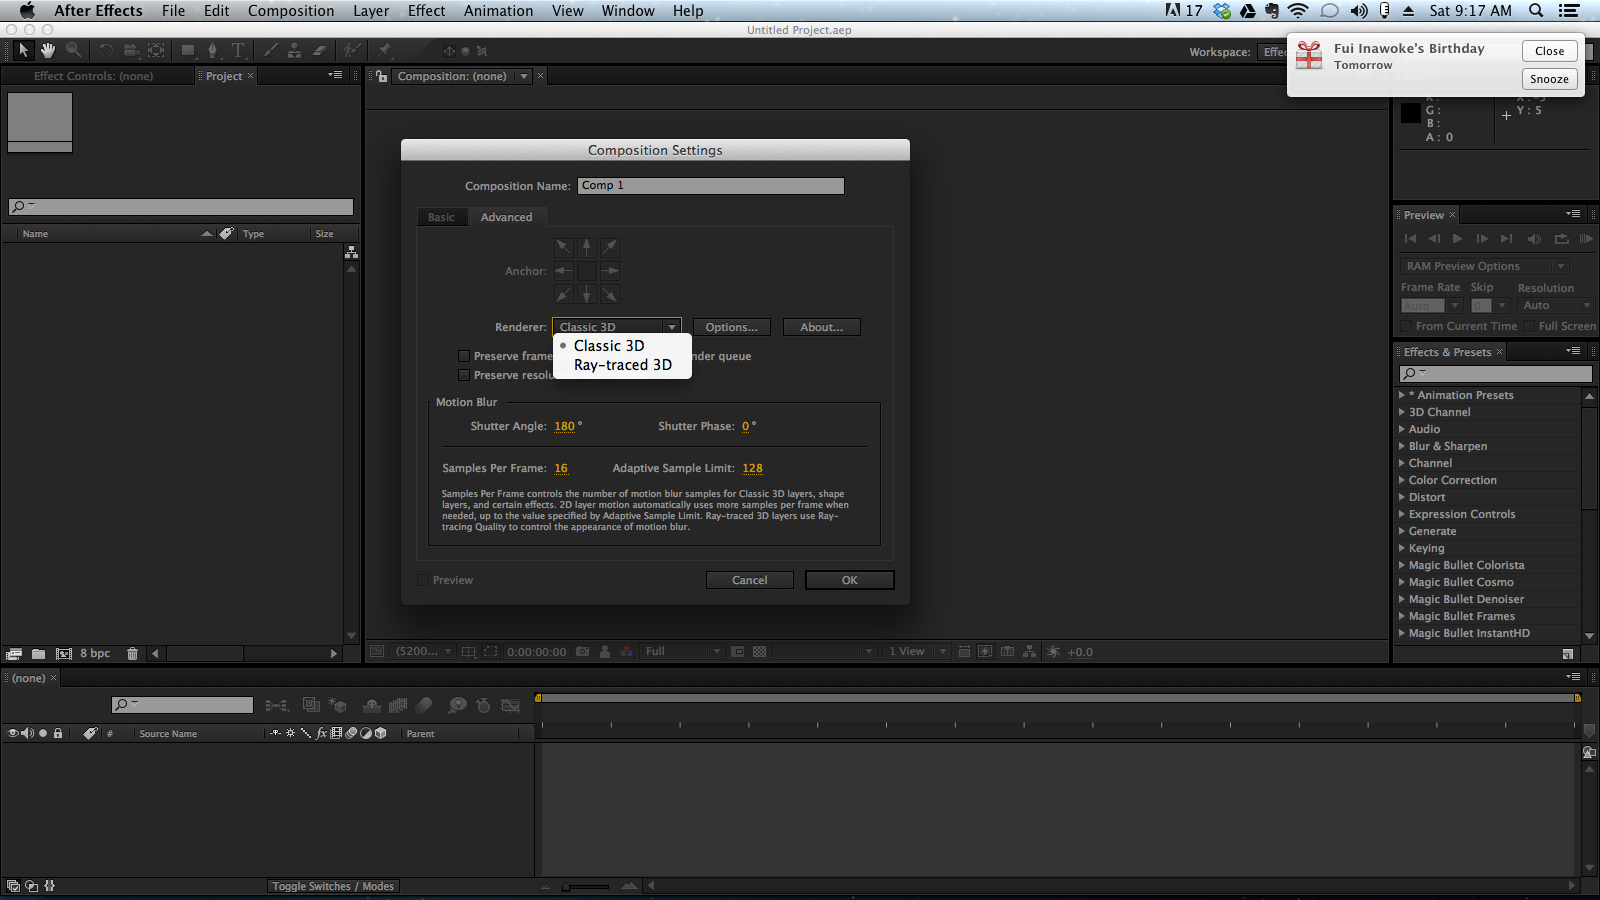The height and width of the screenshot is (900, 1600).
Task: Select the Pen tool in the toolbar
Action: pyautogui.click(x=212, y=50)
